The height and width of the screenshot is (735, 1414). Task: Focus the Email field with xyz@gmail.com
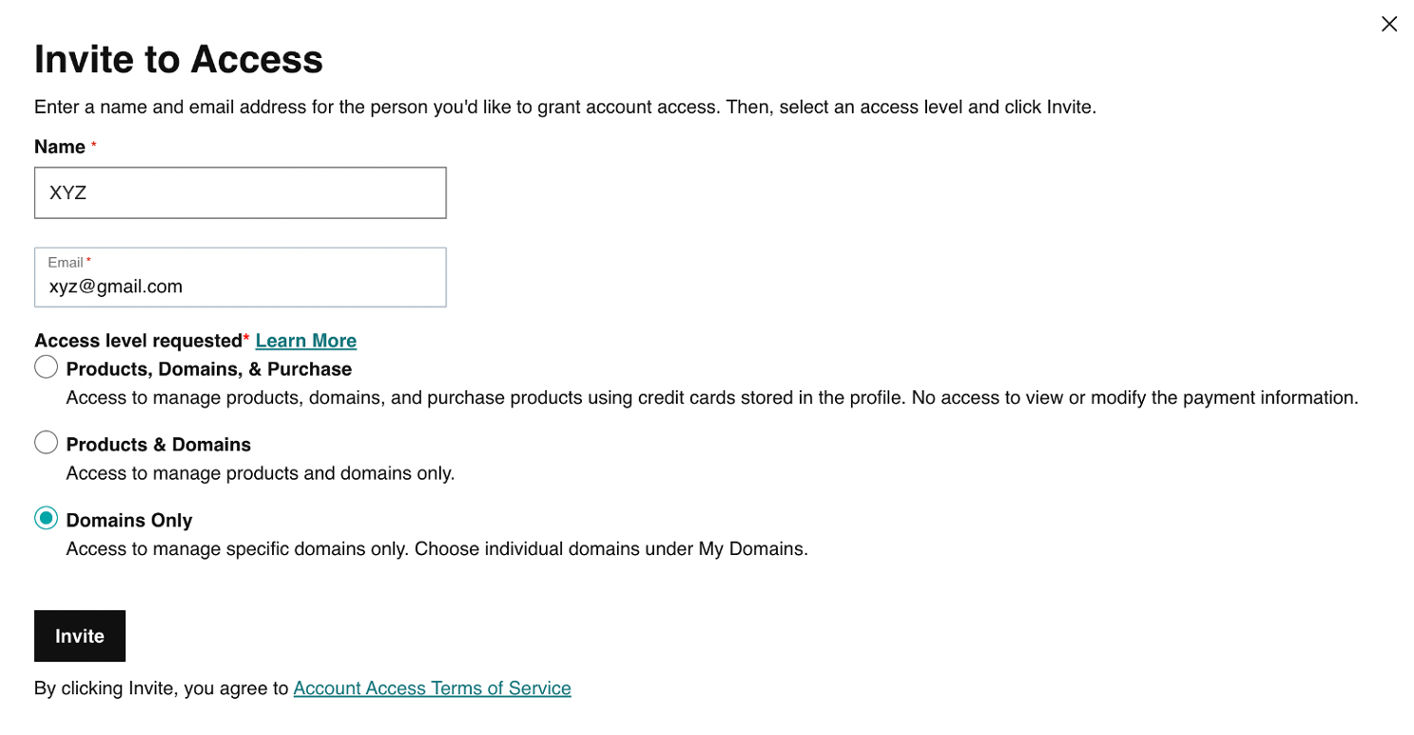[x=240, y=285]
